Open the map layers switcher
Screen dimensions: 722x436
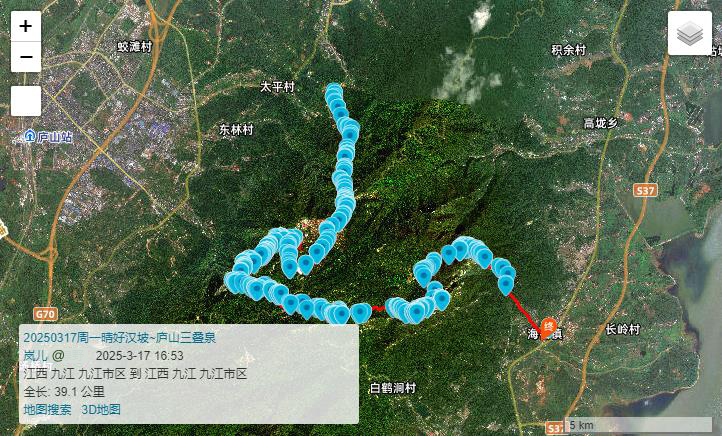[x=690, y=33]
